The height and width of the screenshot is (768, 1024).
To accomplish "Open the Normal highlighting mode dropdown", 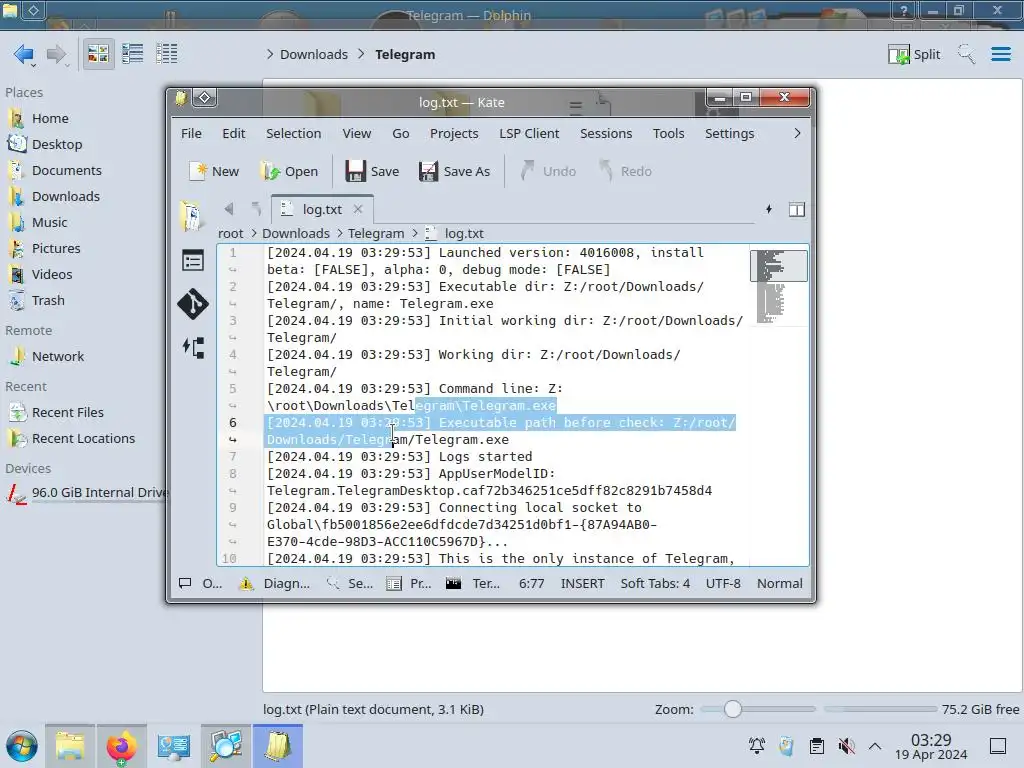I will click(780, 583).
